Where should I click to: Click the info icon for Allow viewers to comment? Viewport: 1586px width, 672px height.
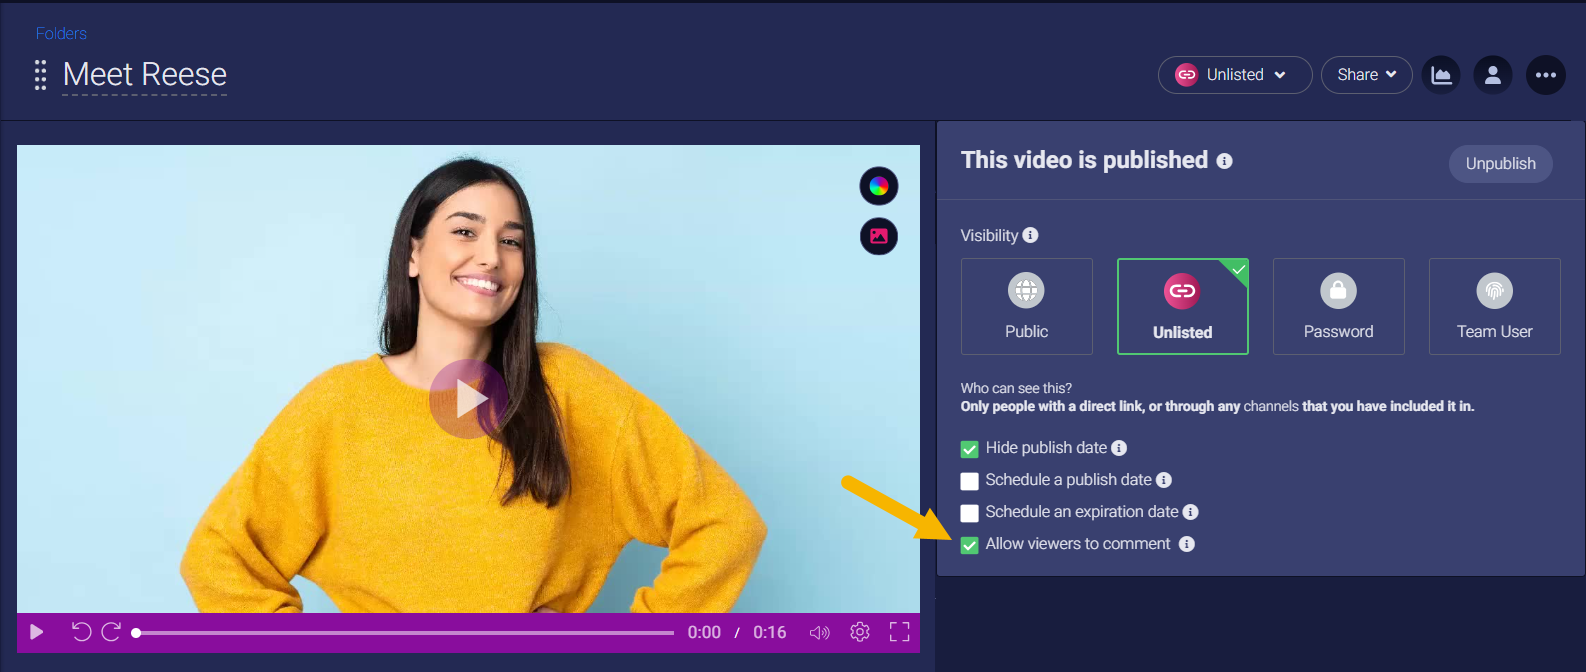click(1187, 544)
